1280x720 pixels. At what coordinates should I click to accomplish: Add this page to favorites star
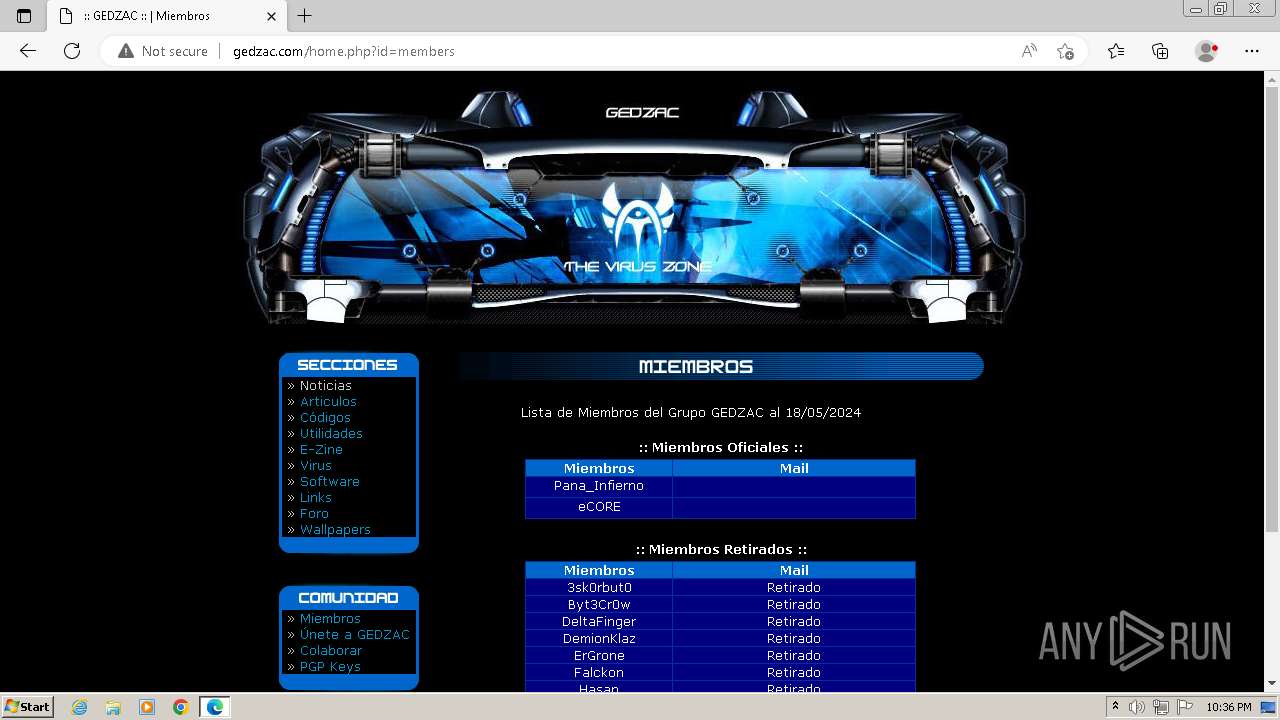pos(1065,51)
